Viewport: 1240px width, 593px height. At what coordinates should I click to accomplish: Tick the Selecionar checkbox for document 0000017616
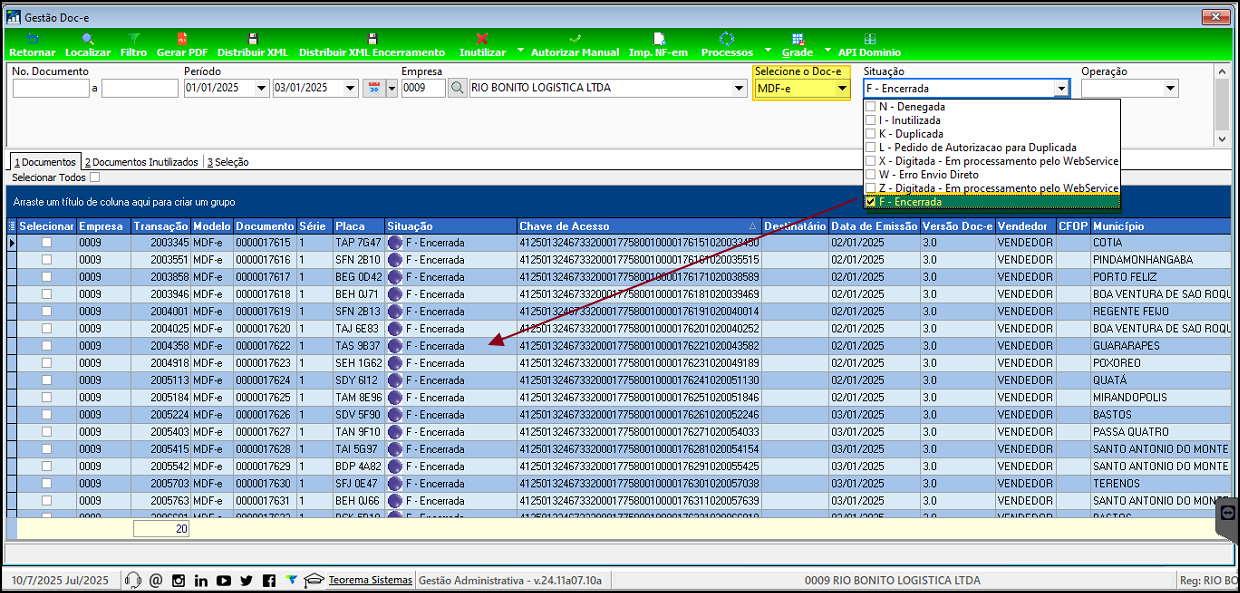[x=46, y=260]
